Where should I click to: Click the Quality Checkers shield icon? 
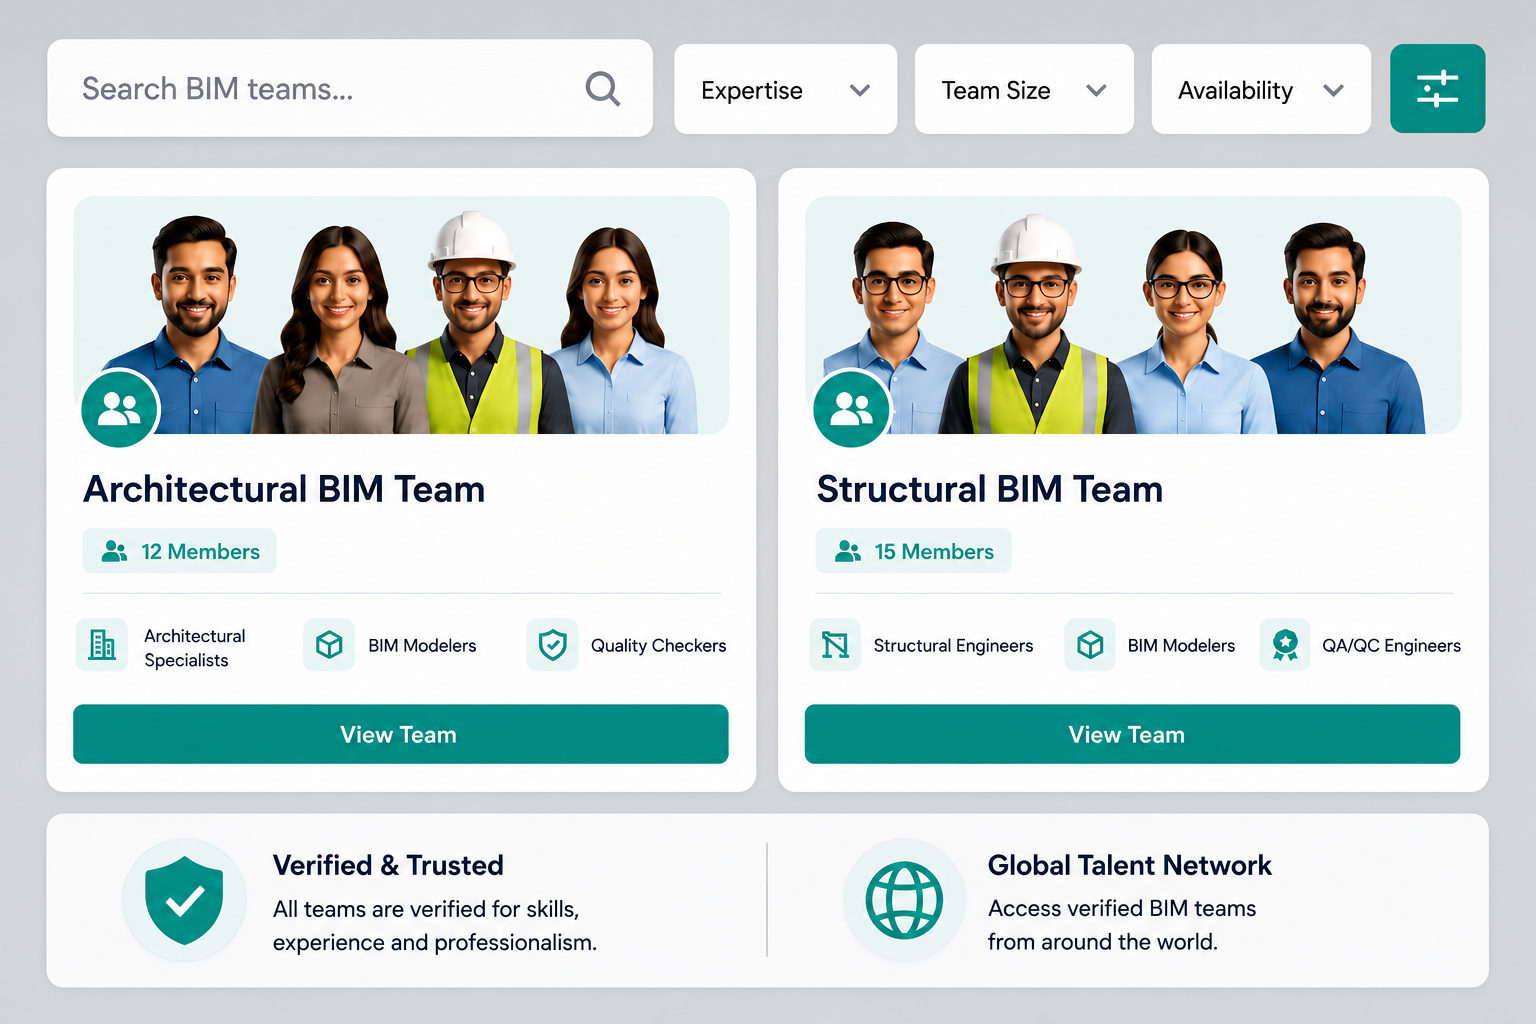553,645
